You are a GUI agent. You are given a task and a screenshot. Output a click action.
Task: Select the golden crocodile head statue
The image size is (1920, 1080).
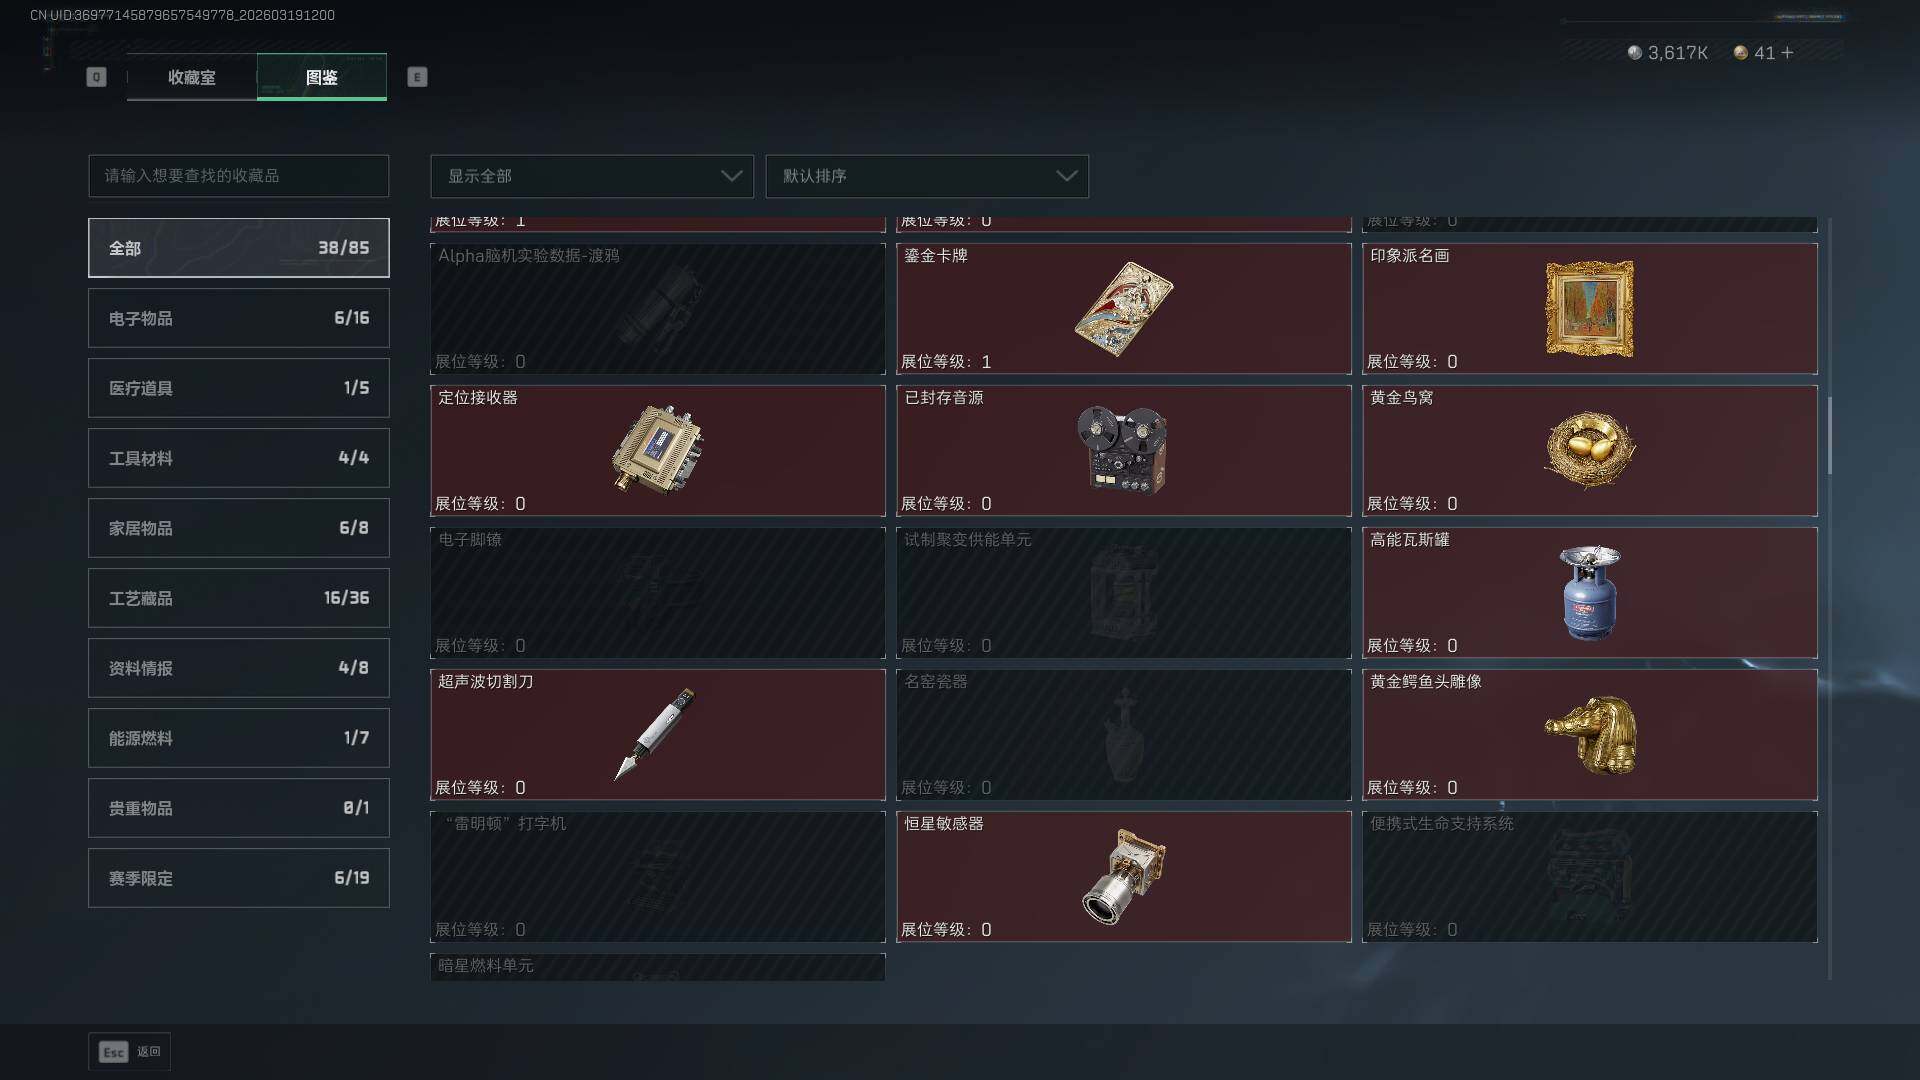(1590, 735)
